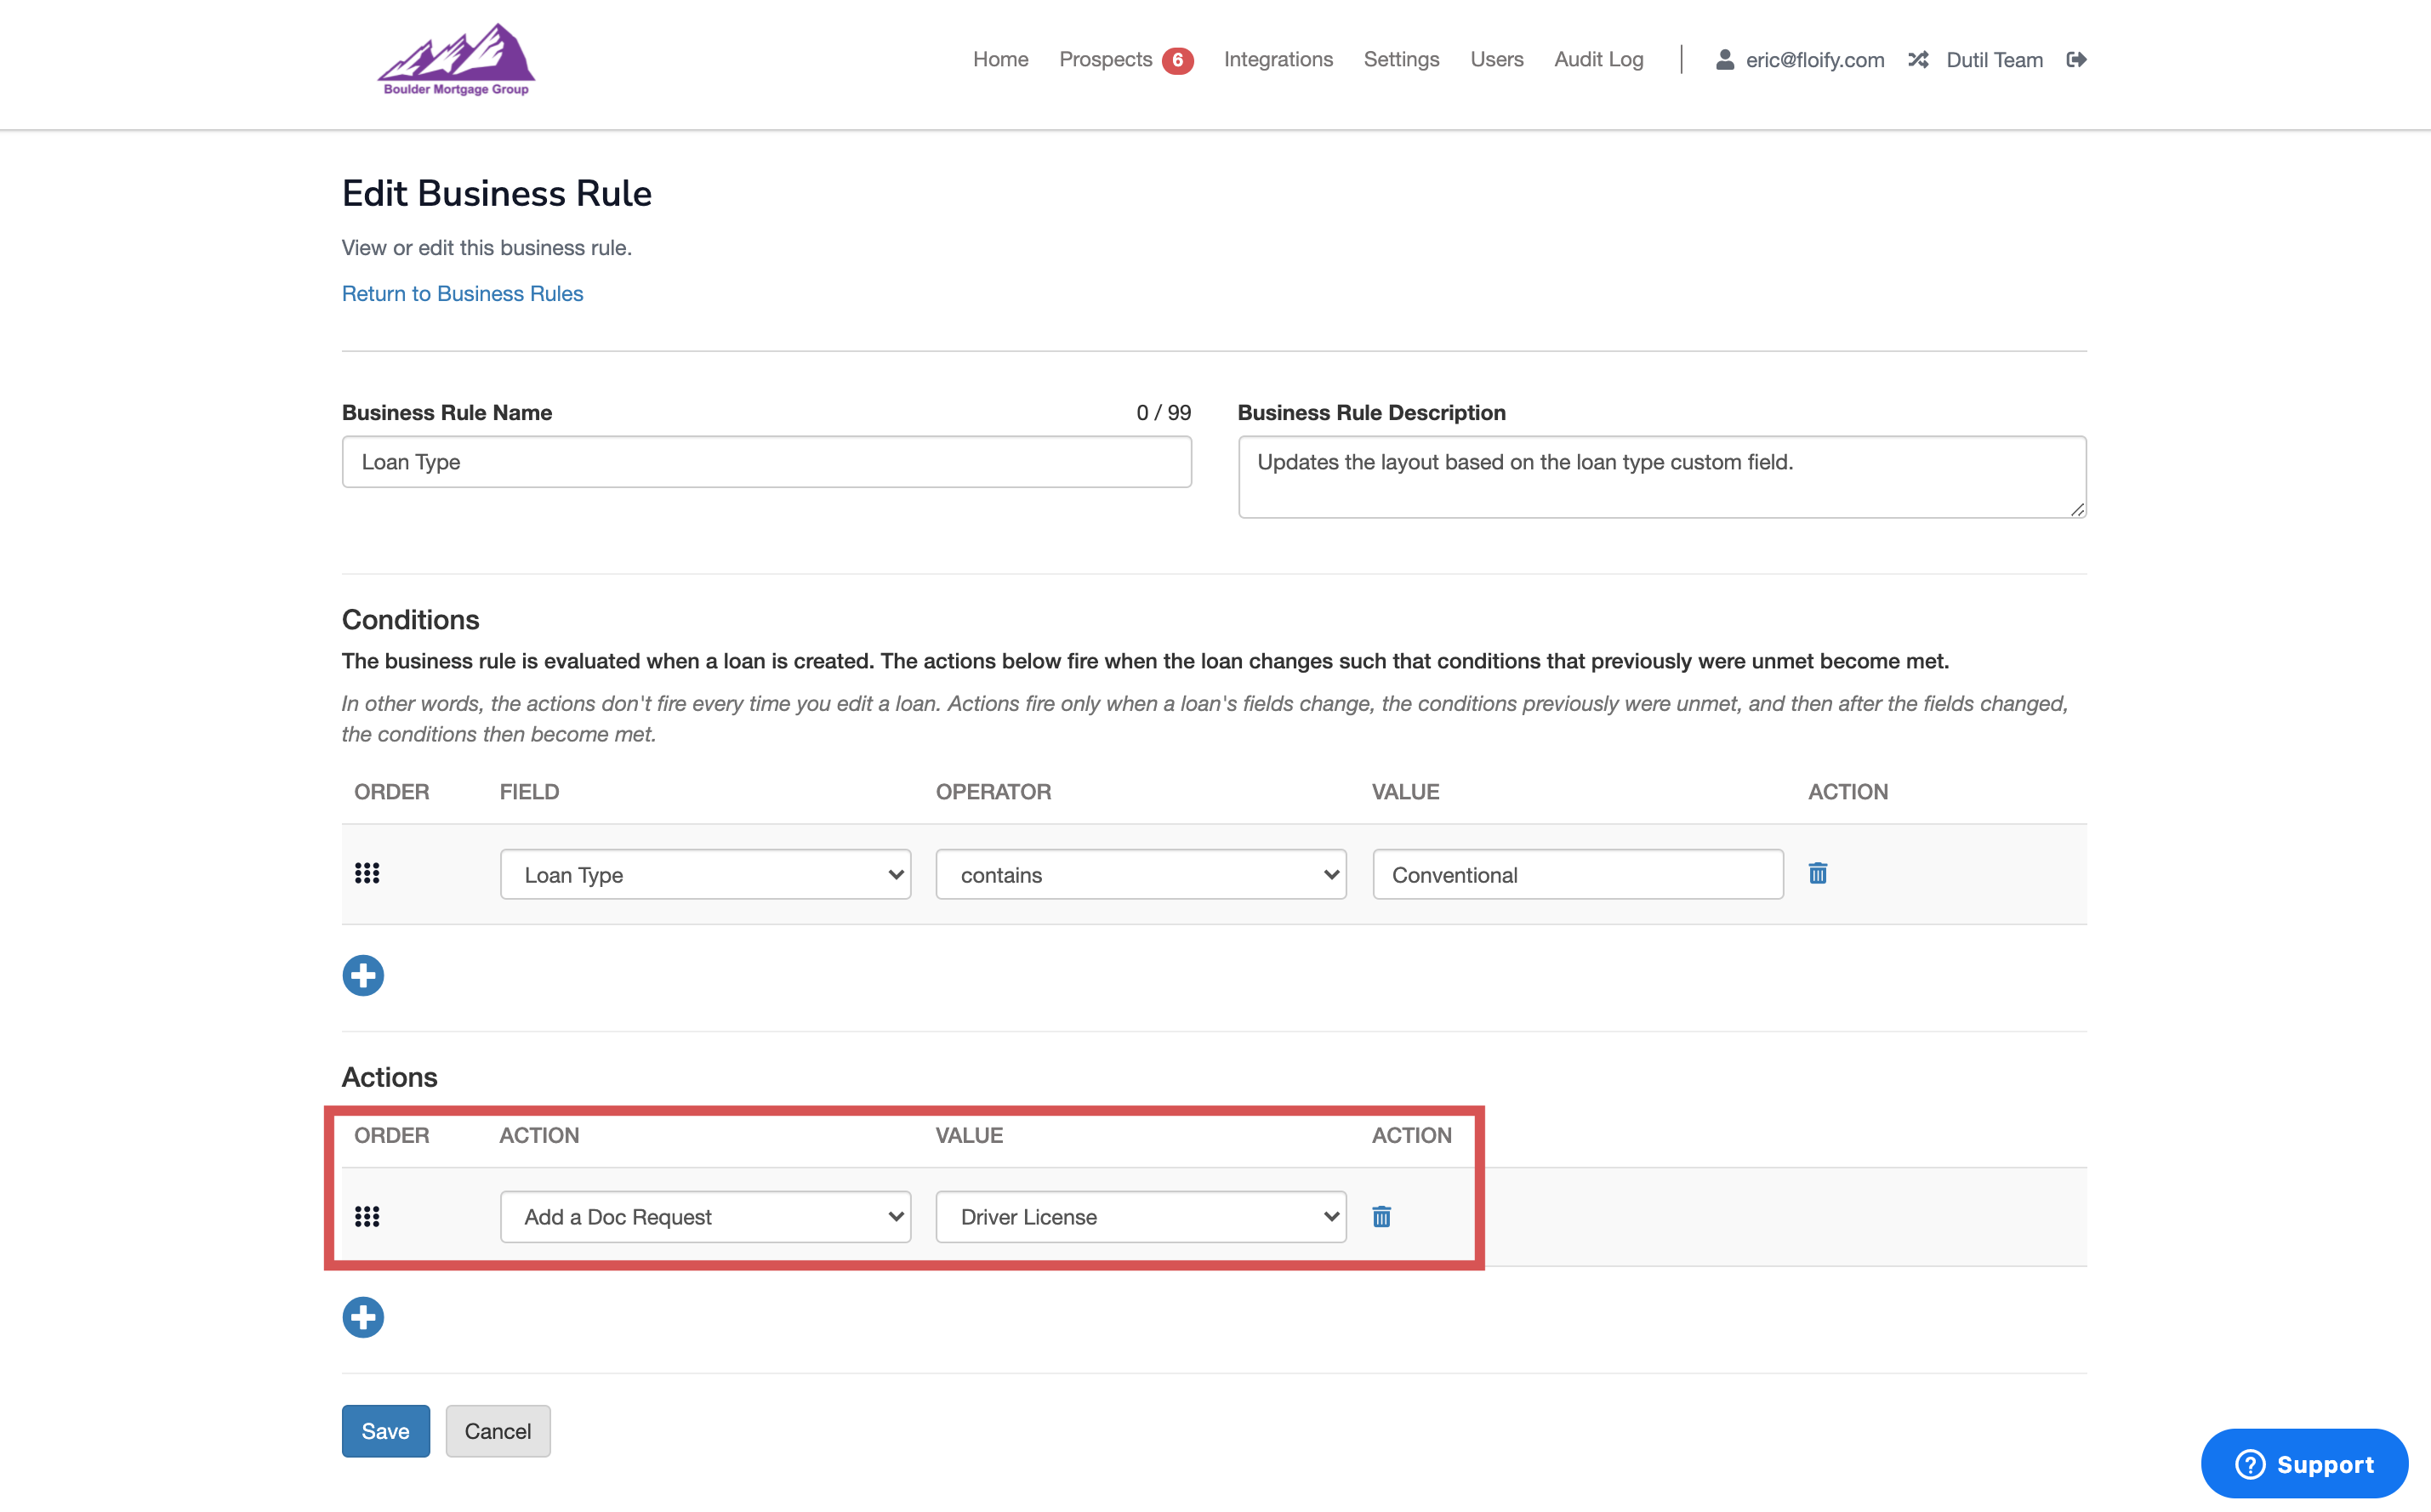
Task: Open the Add a Doc Request dropdown
Action: point(705,1217)
